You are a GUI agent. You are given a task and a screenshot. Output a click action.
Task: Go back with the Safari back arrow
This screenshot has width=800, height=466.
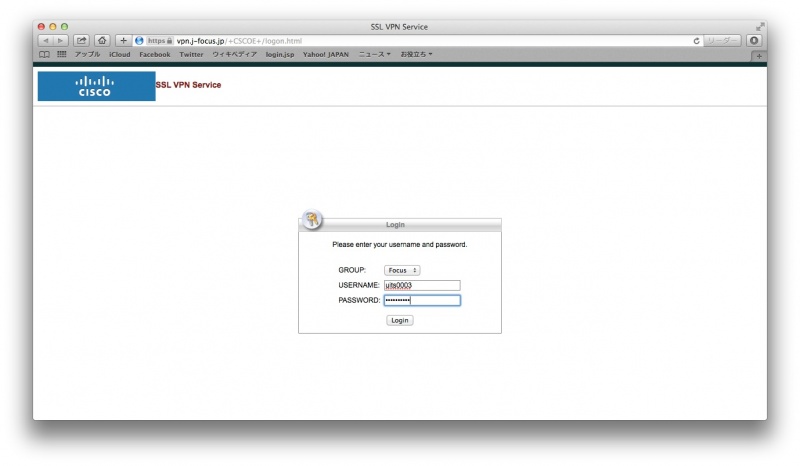[x=46, y=41]
